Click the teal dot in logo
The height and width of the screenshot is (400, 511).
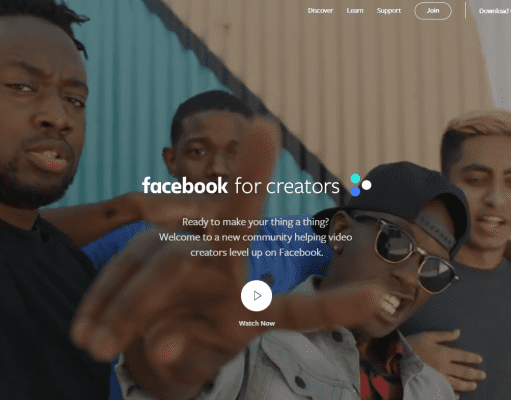pyautogui.click(x=355, y=178)
